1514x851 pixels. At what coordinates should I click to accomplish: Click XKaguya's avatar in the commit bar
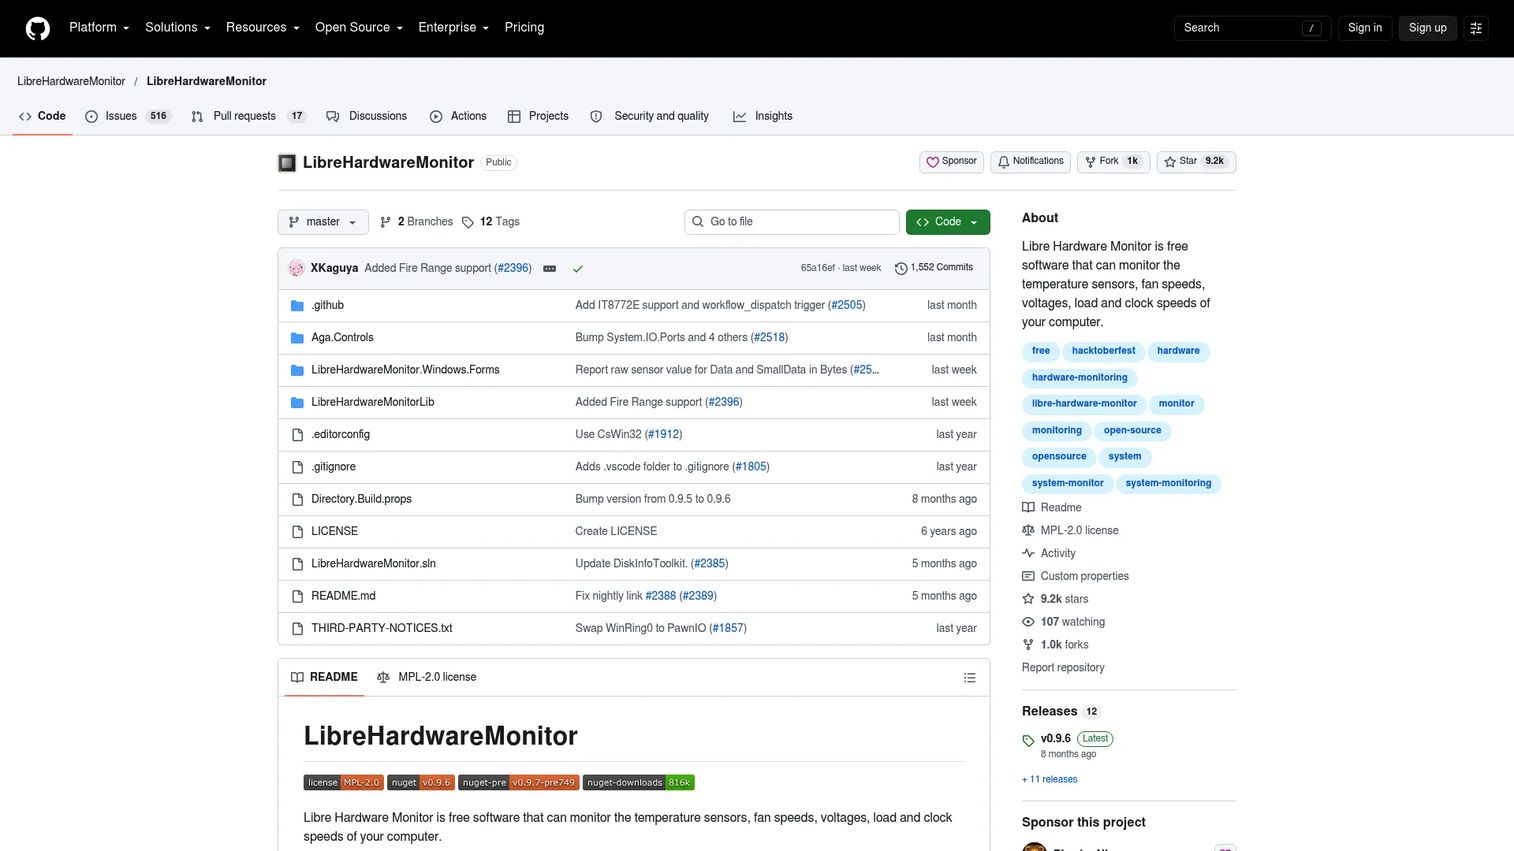(x=296, y=268)
